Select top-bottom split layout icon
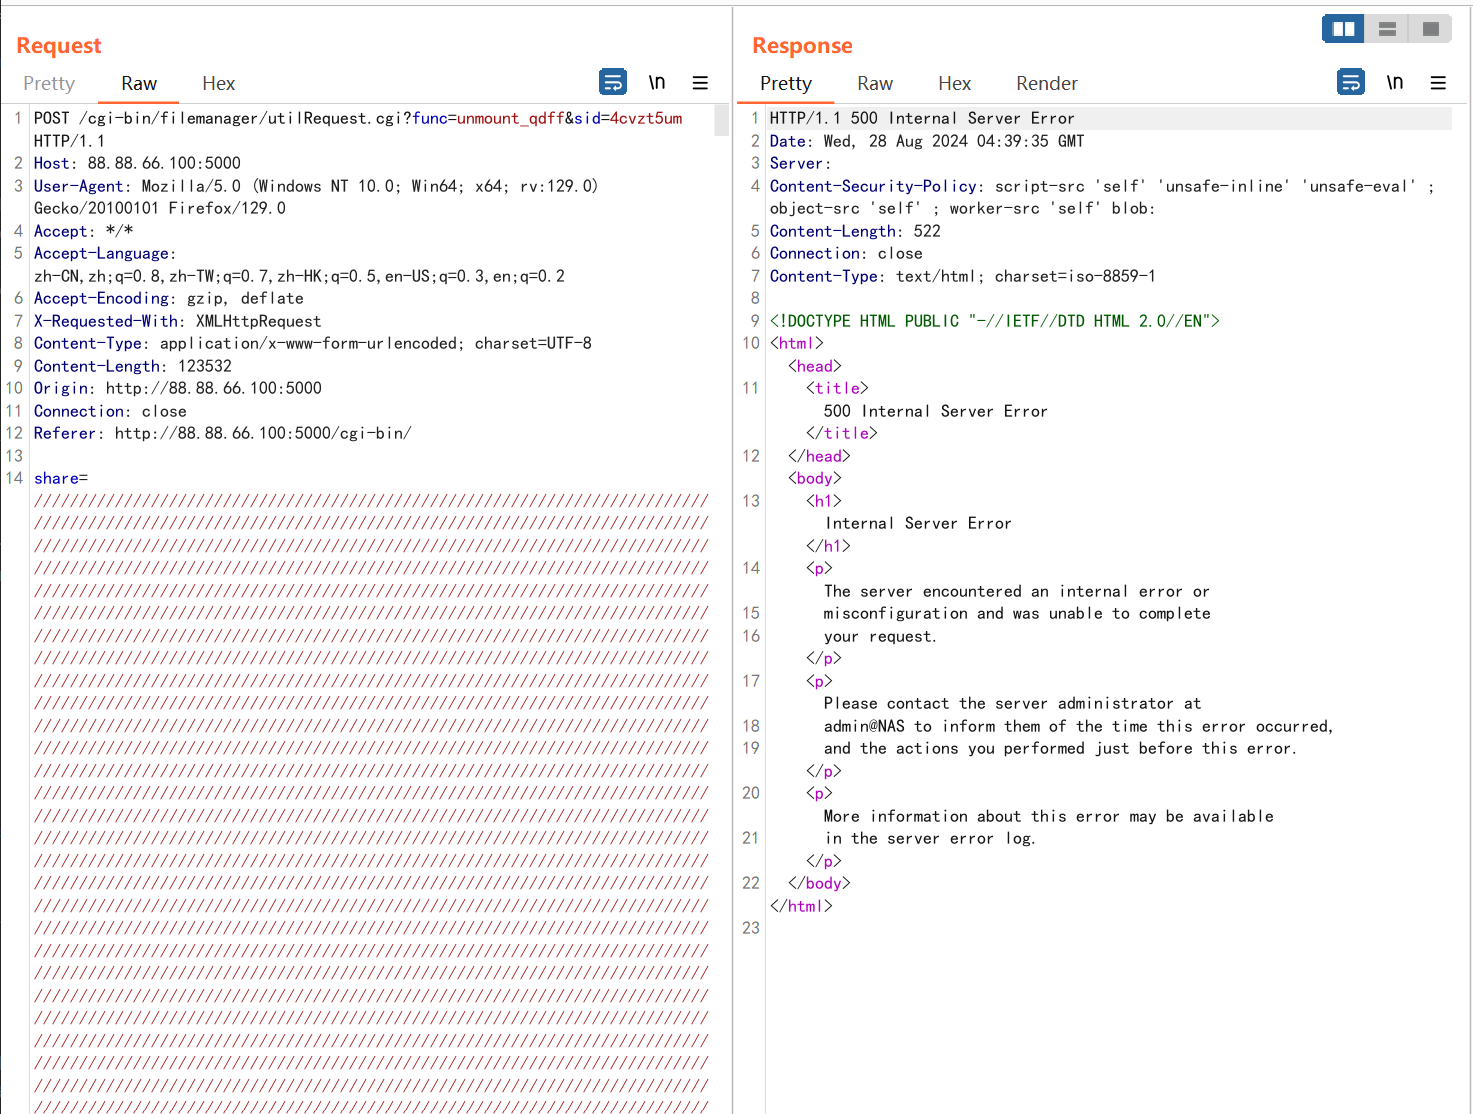Screen dimensions: 1473x1114 click(1387, 29)
